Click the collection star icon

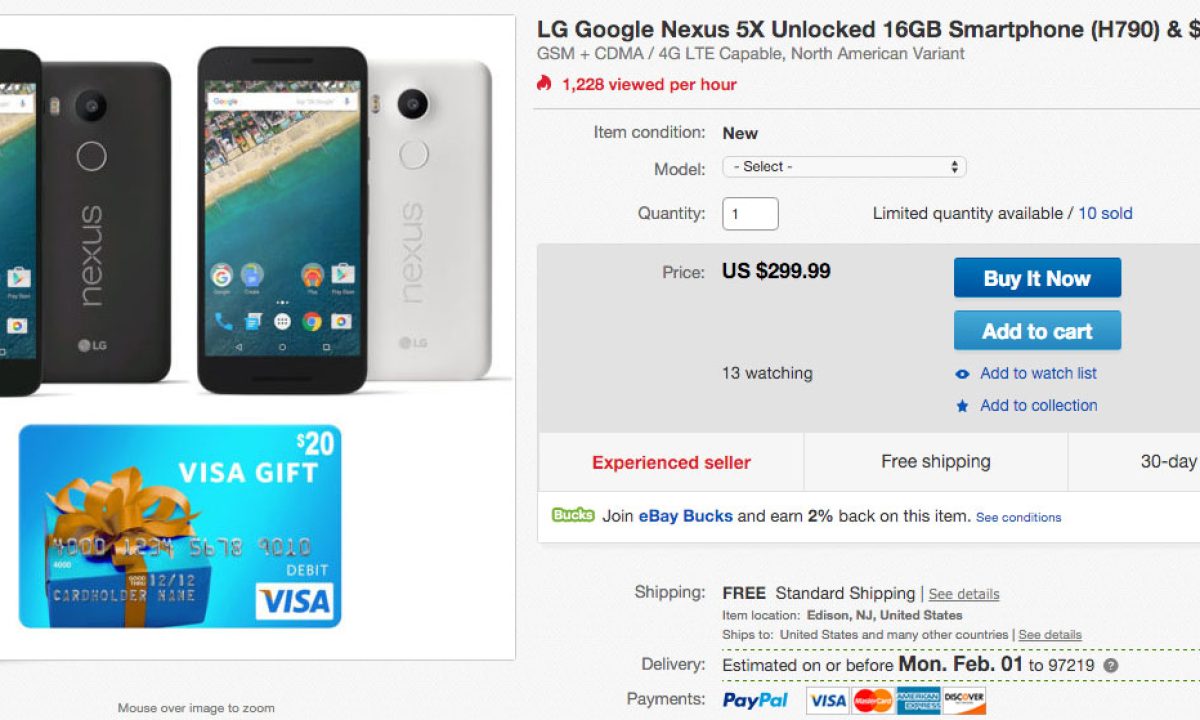click(x=962, y=406)
